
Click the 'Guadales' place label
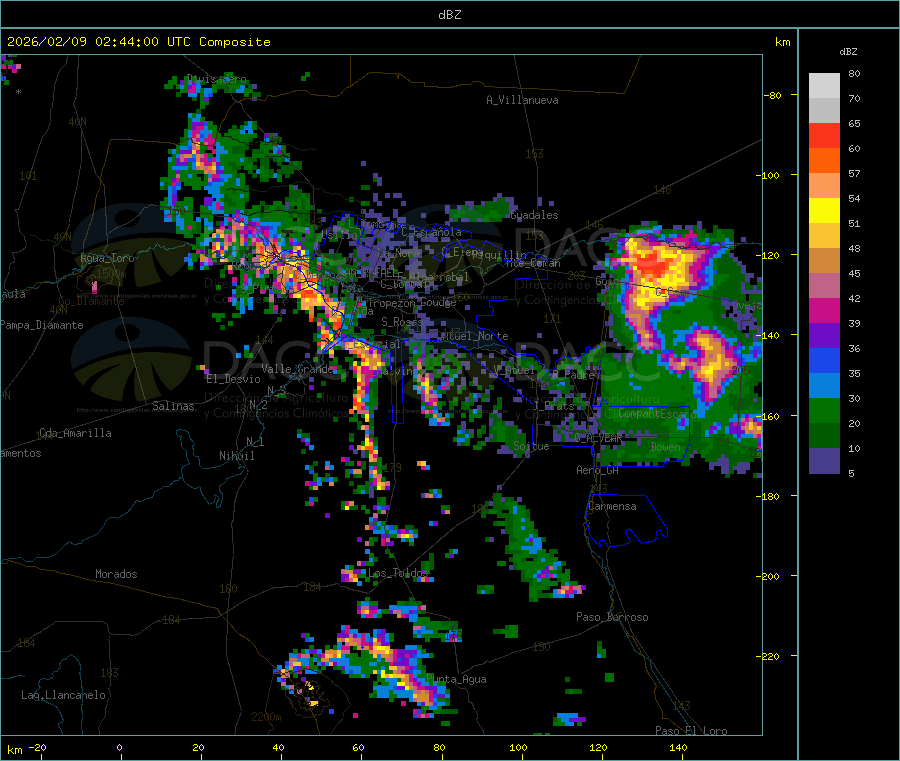(x=534, y=215)
